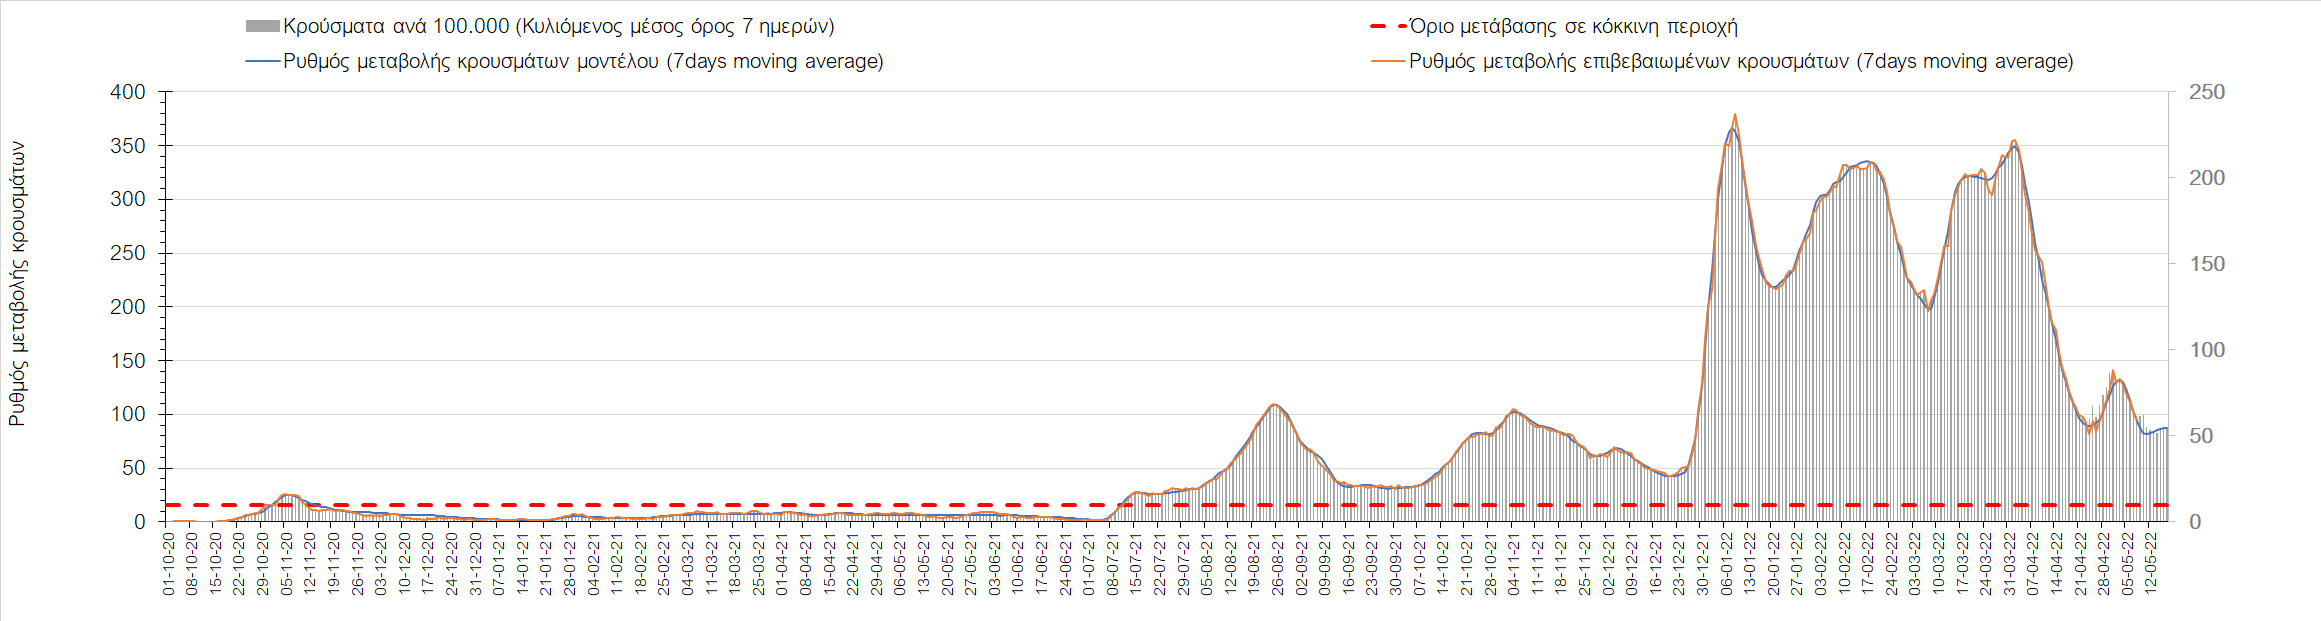Click the highest orange peak in January 2022
Image resolution: width=2321 pixels, height=621 pixels.
[x=1735, y=115]
